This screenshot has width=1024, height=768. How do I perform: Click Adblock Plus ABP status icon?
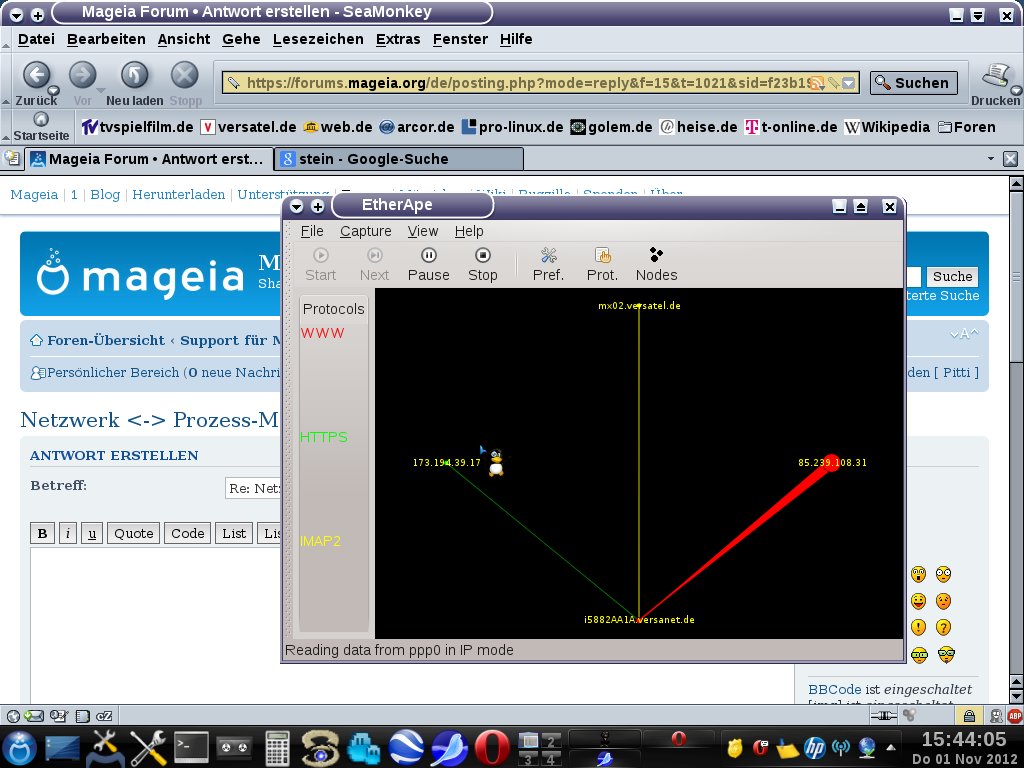pyautogui.click(x=1014, y=716)
